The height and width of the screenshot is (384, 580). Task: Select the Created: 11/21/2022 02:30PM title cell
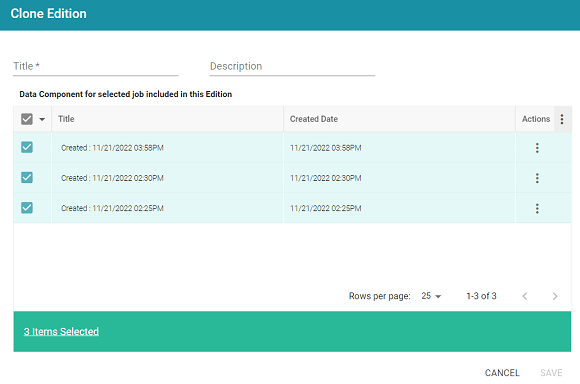112,178
